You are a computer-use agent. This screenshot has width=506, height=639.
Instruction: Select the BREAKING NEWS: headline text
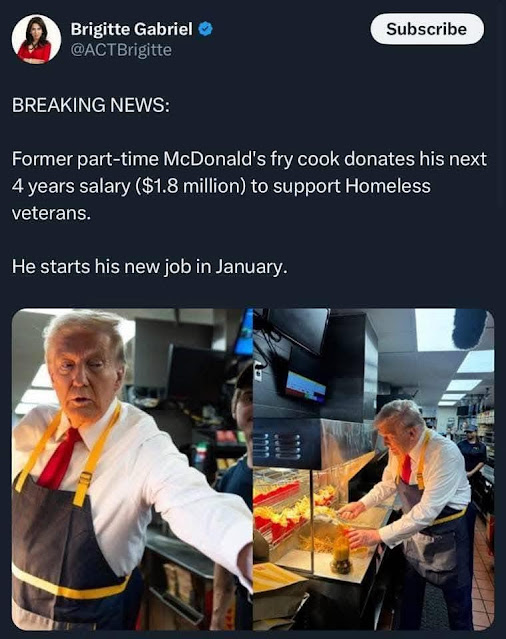pos(90,105)
